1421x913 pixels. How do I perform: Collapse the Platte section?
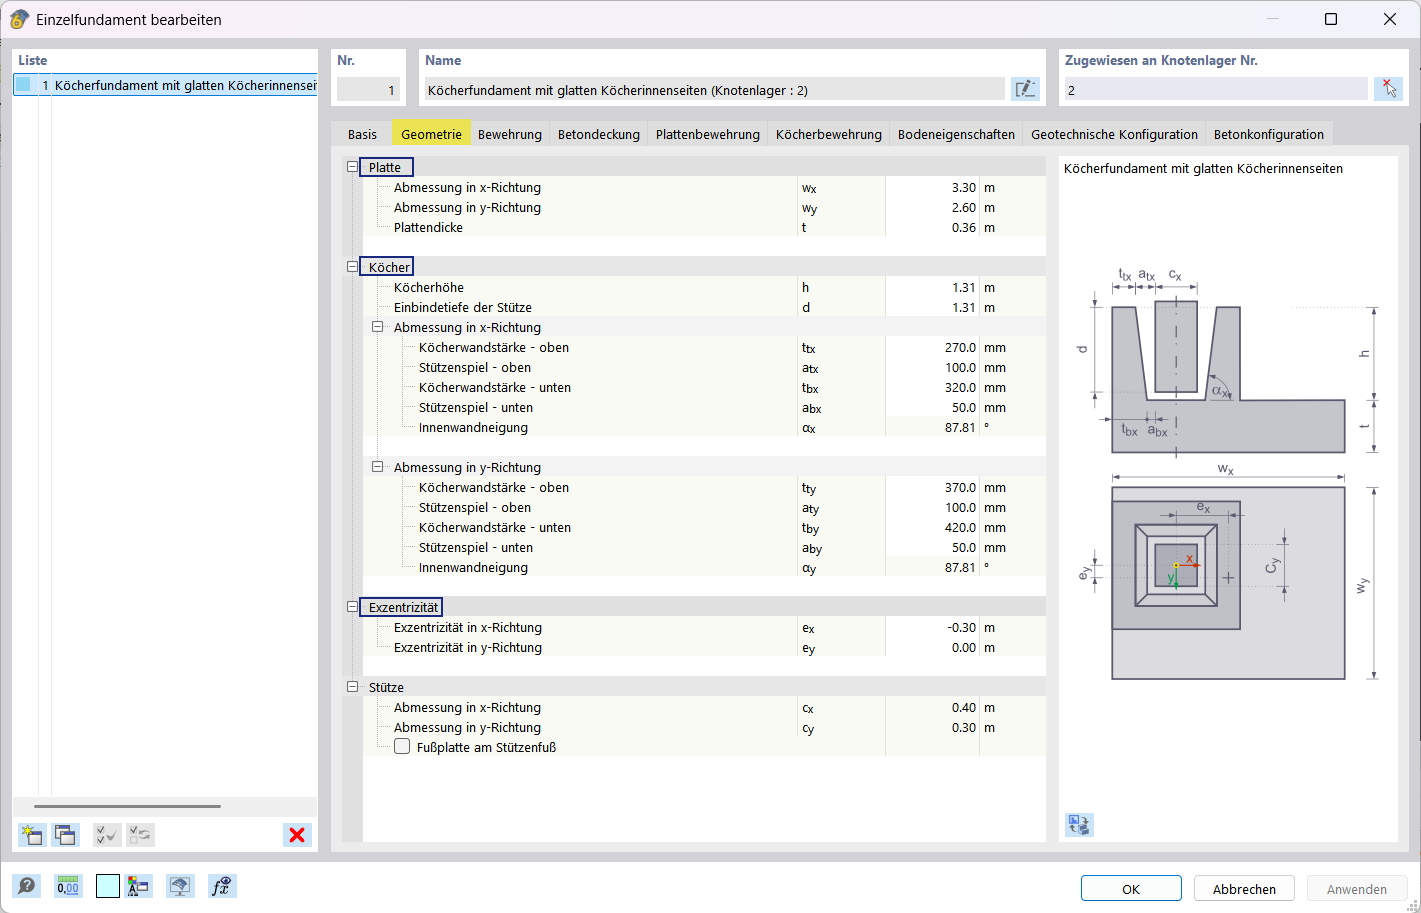pyautogui.click(x=352, y=167)
